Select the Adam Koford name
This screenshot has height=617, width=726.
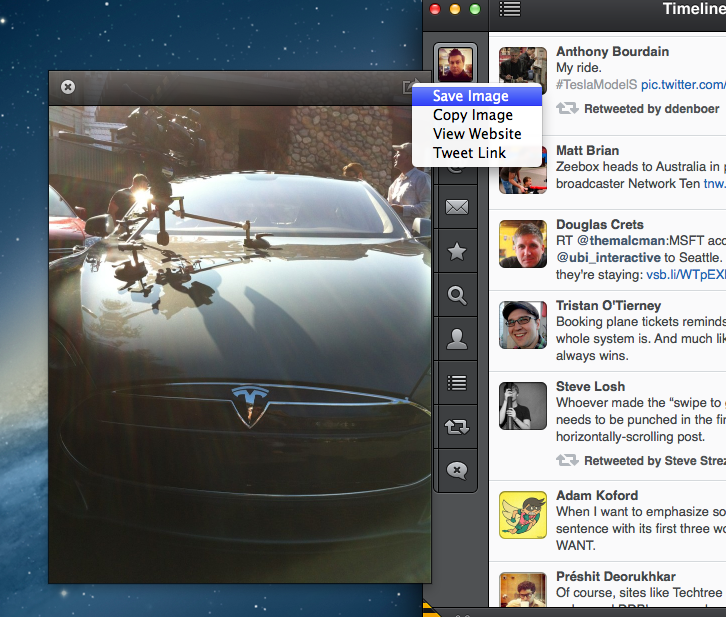(597, 495)
